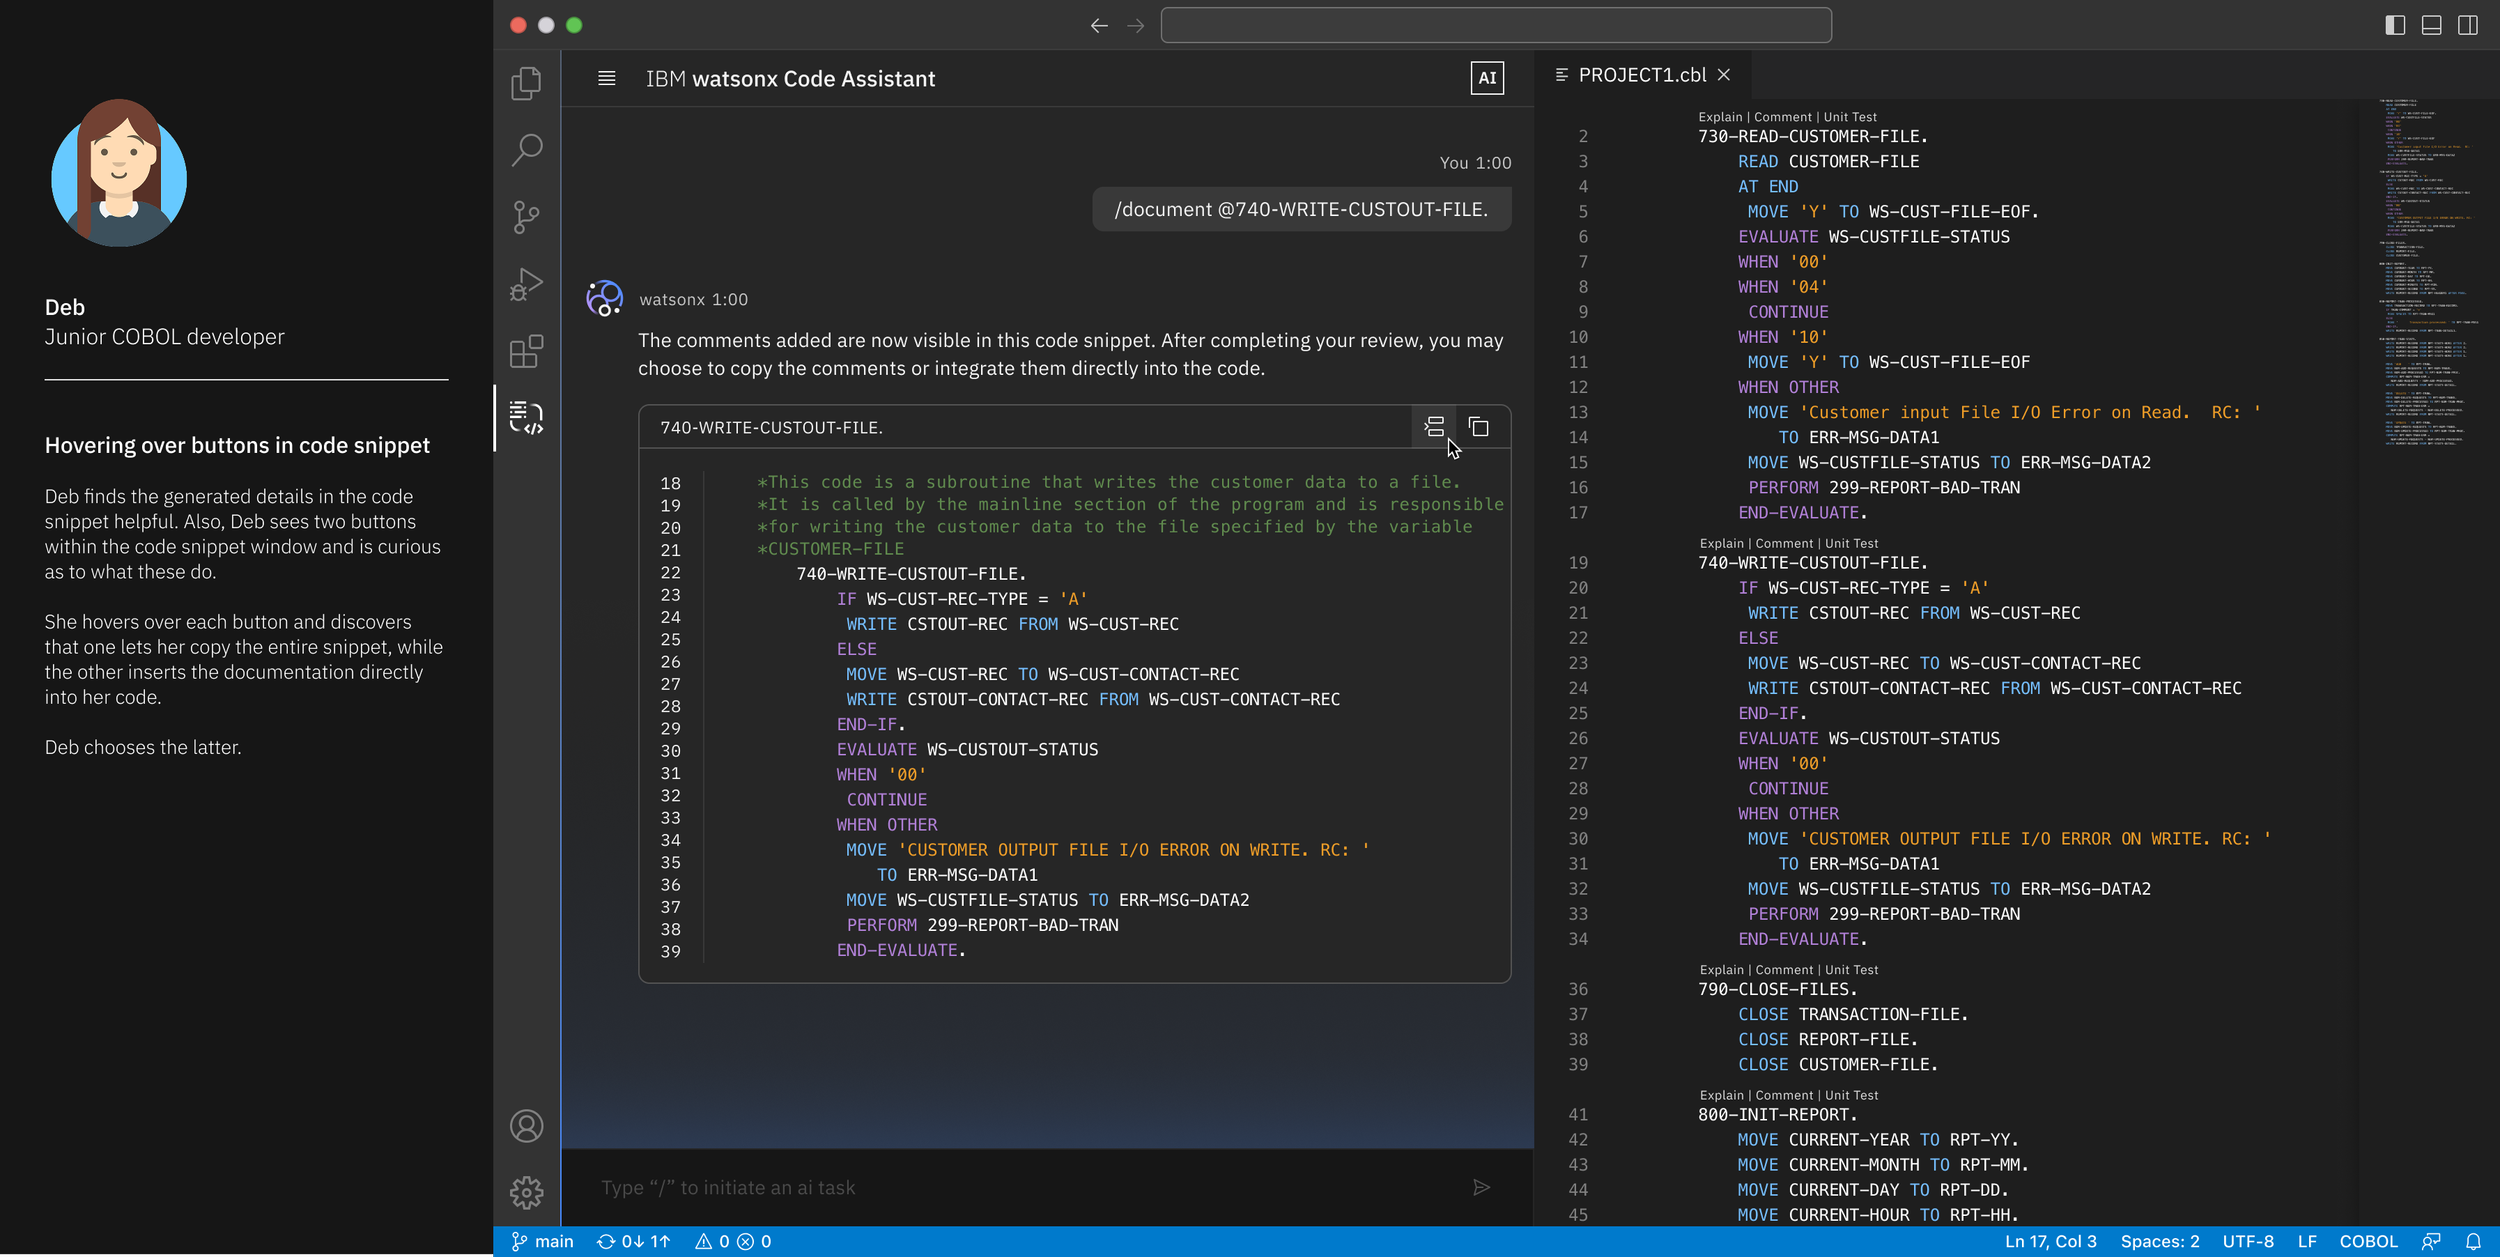2500x1257 pixels.
Task: Open the Explorer files icon in activity bar
Action: tap(526, 83)
